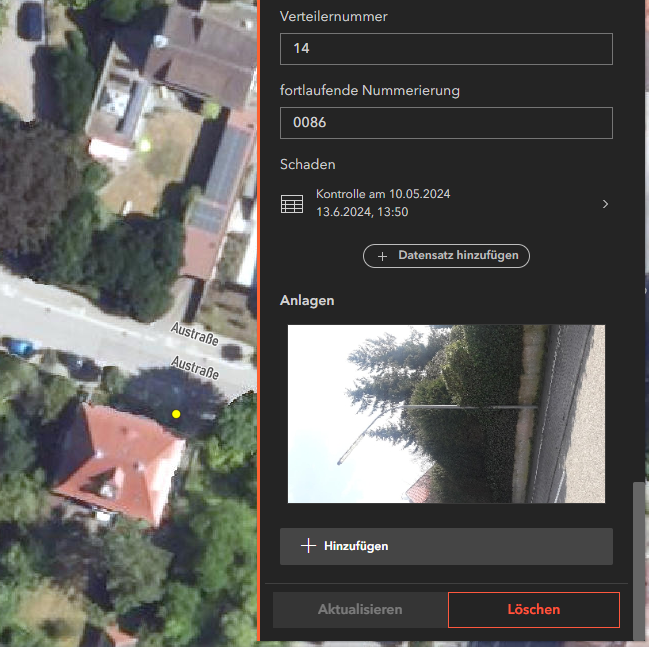Click the 13.6.2024, 13:50 timestamp line
This screenshot has height=647, width=649.
pyautogui.click(x=362, y=212)
